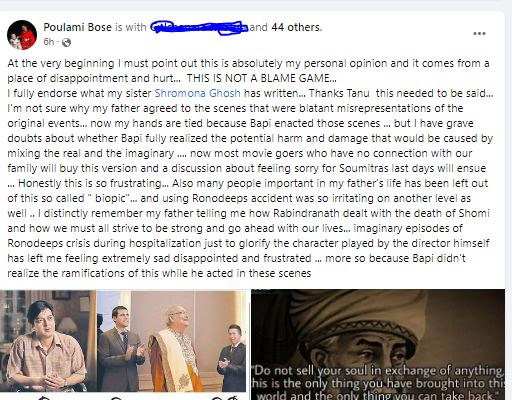The image size is (512, 400).
Task: Open the three-dot post options menu
Action: [479, 34]
